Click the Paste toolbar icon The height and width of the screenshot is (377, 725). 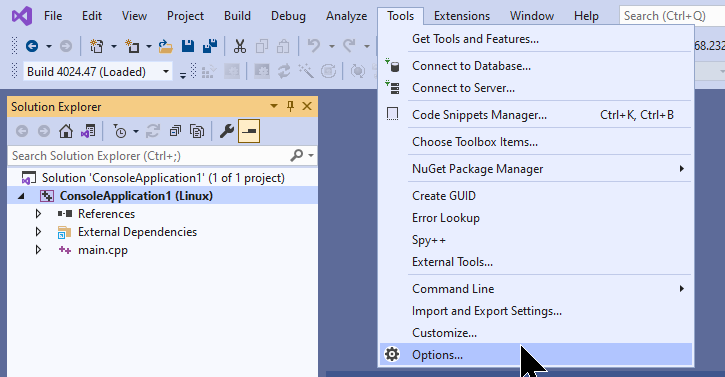[283, 46]
